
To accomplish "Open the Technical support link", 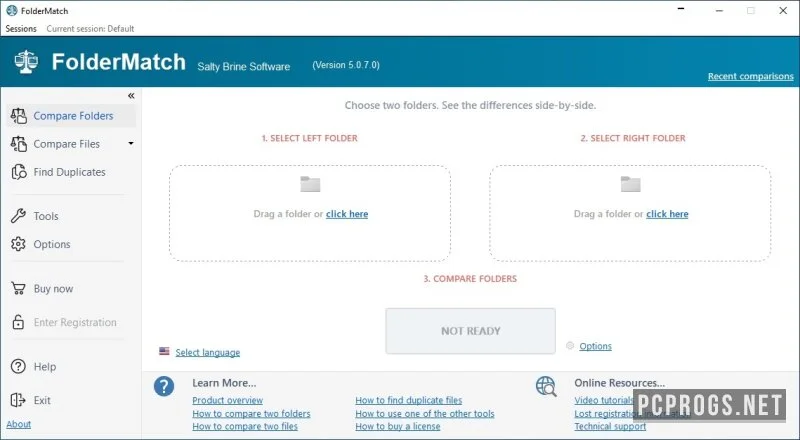I will click(610, 426).
